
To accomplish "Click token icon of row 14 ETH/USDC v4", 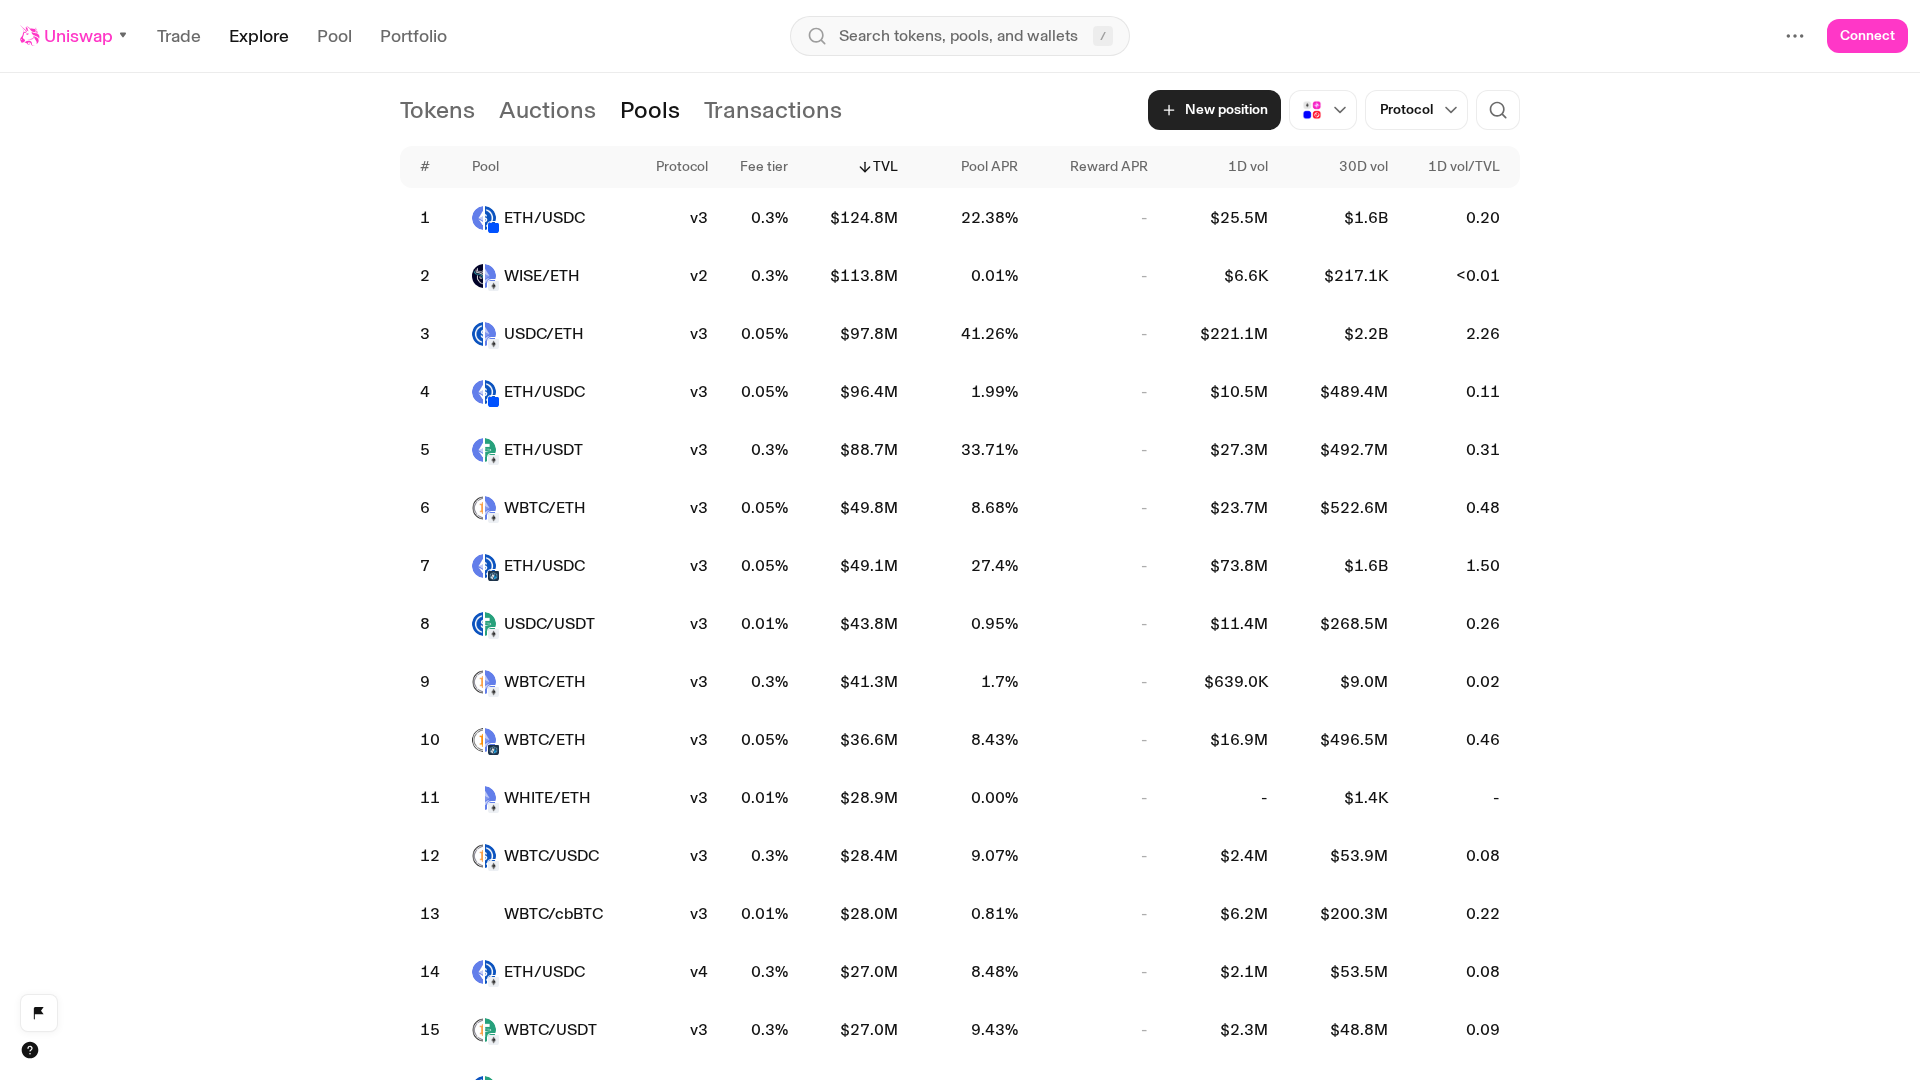I will point(484,972).
